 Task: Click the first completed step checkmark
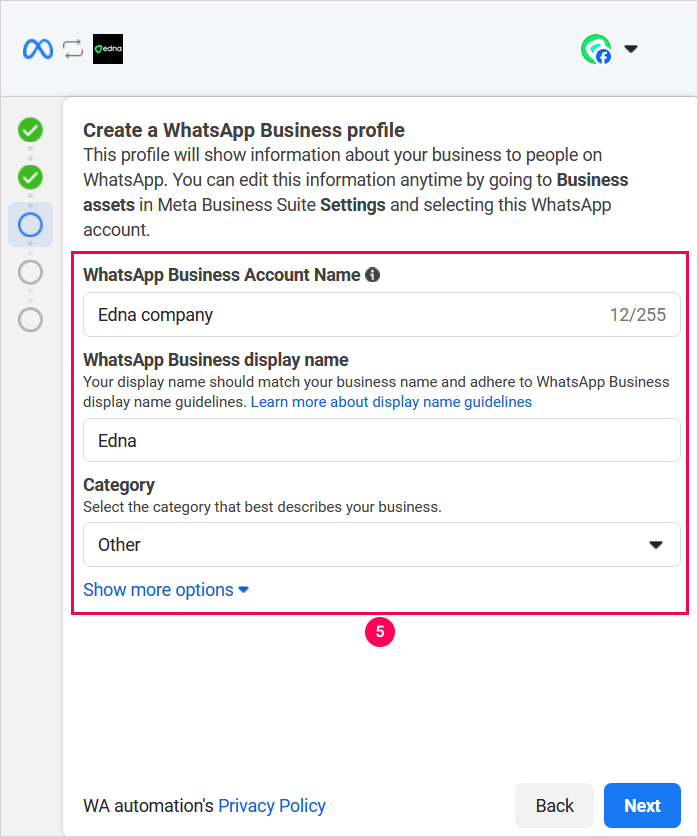click(x=31, y=130)
